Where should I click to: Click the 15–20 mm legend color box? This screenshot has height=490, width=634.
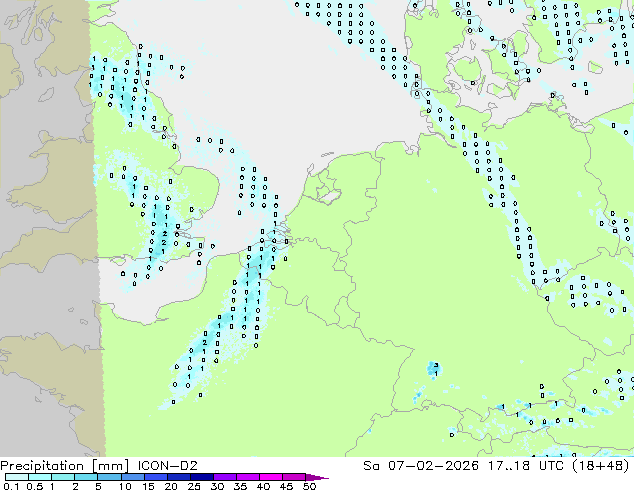[155, 477]
